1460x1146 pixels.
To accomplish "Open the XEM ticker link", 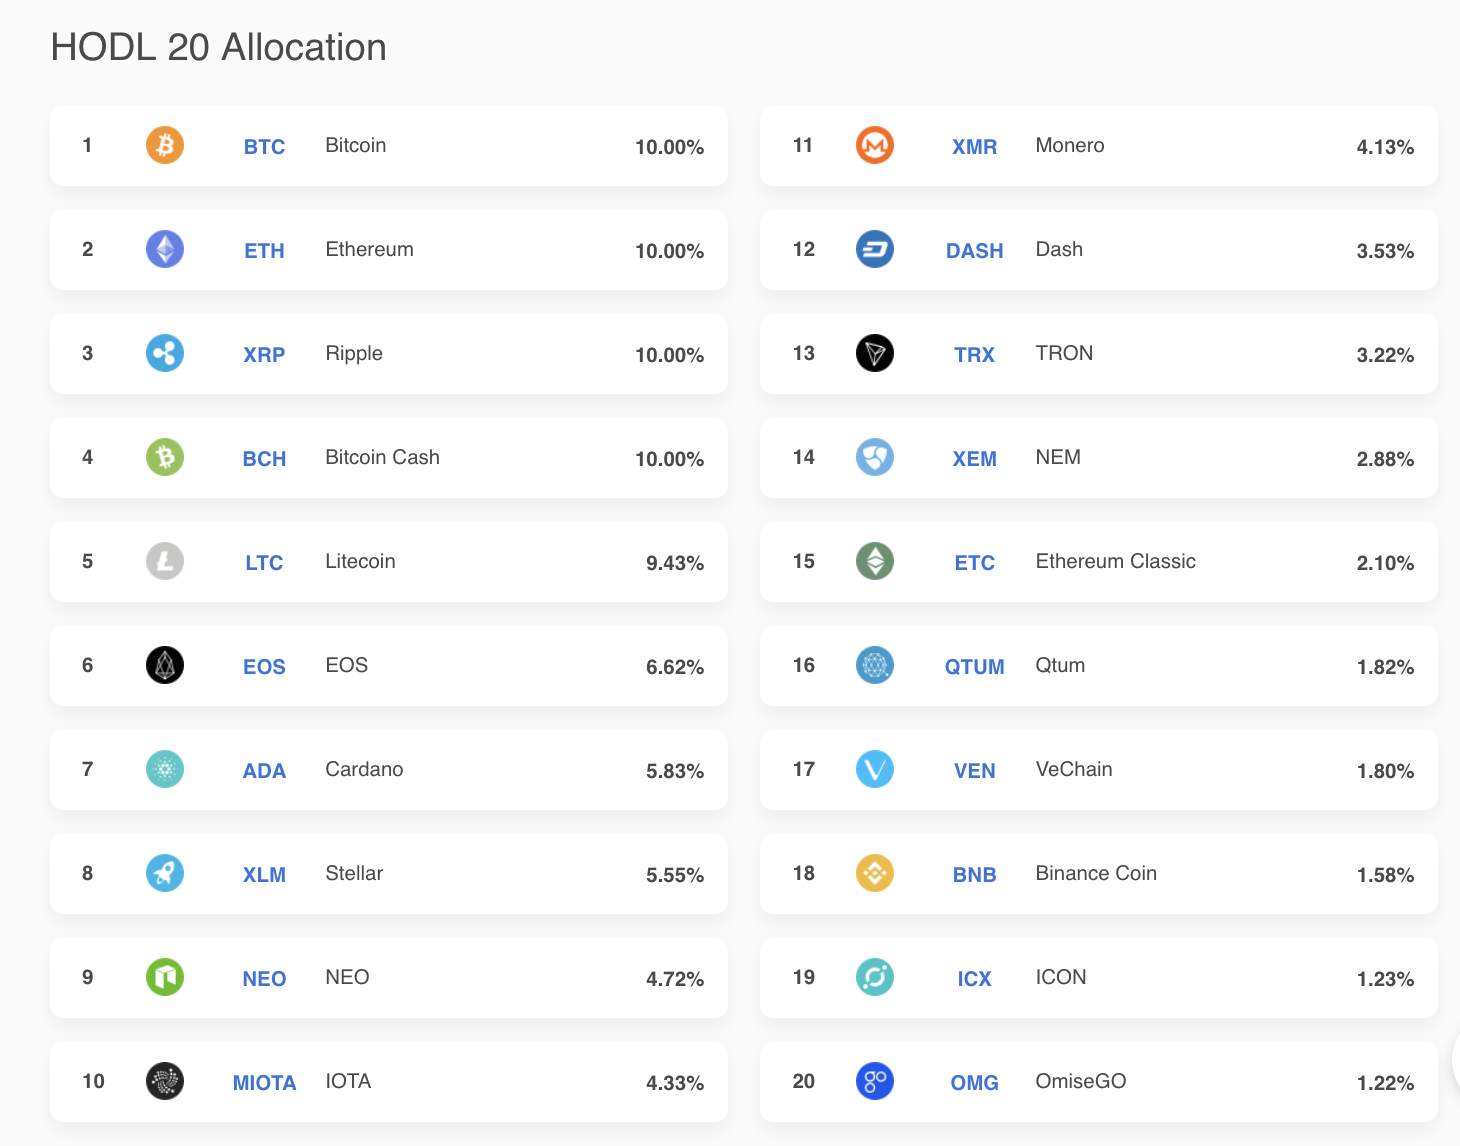I will point(974,459).
